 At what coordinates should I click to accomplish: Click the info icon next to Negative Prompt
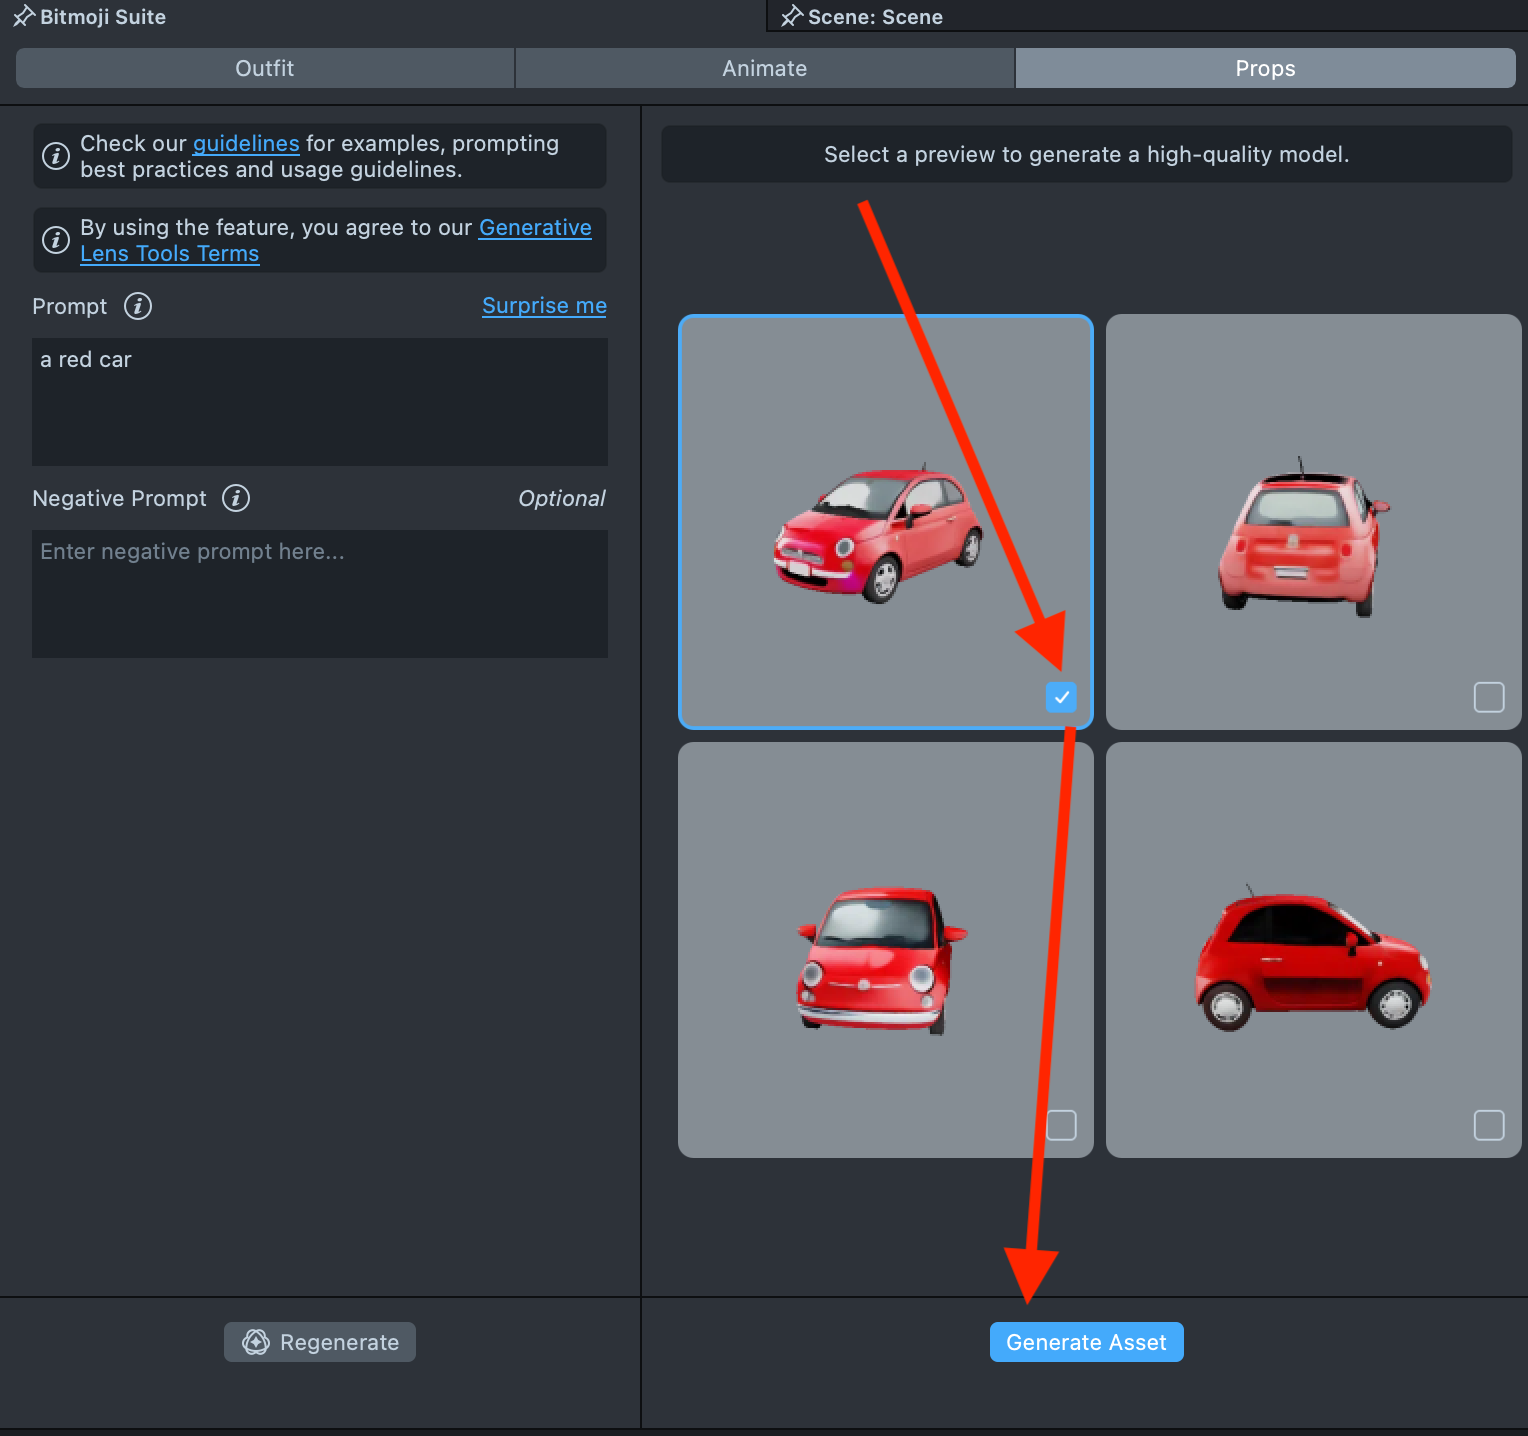236,498
